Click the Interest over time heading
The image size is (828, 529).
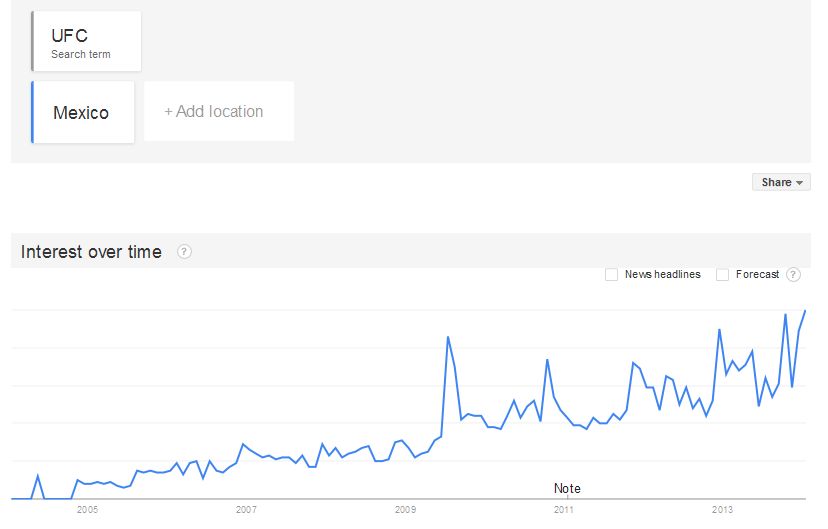(91, 252)
